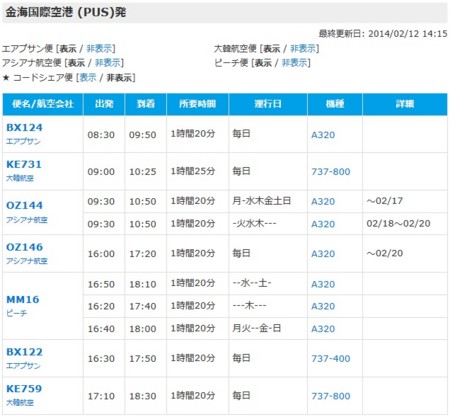
Task: Select the 最終更新日 2014/02/12 14:15 timestamp
Action: tap(383, 34)
